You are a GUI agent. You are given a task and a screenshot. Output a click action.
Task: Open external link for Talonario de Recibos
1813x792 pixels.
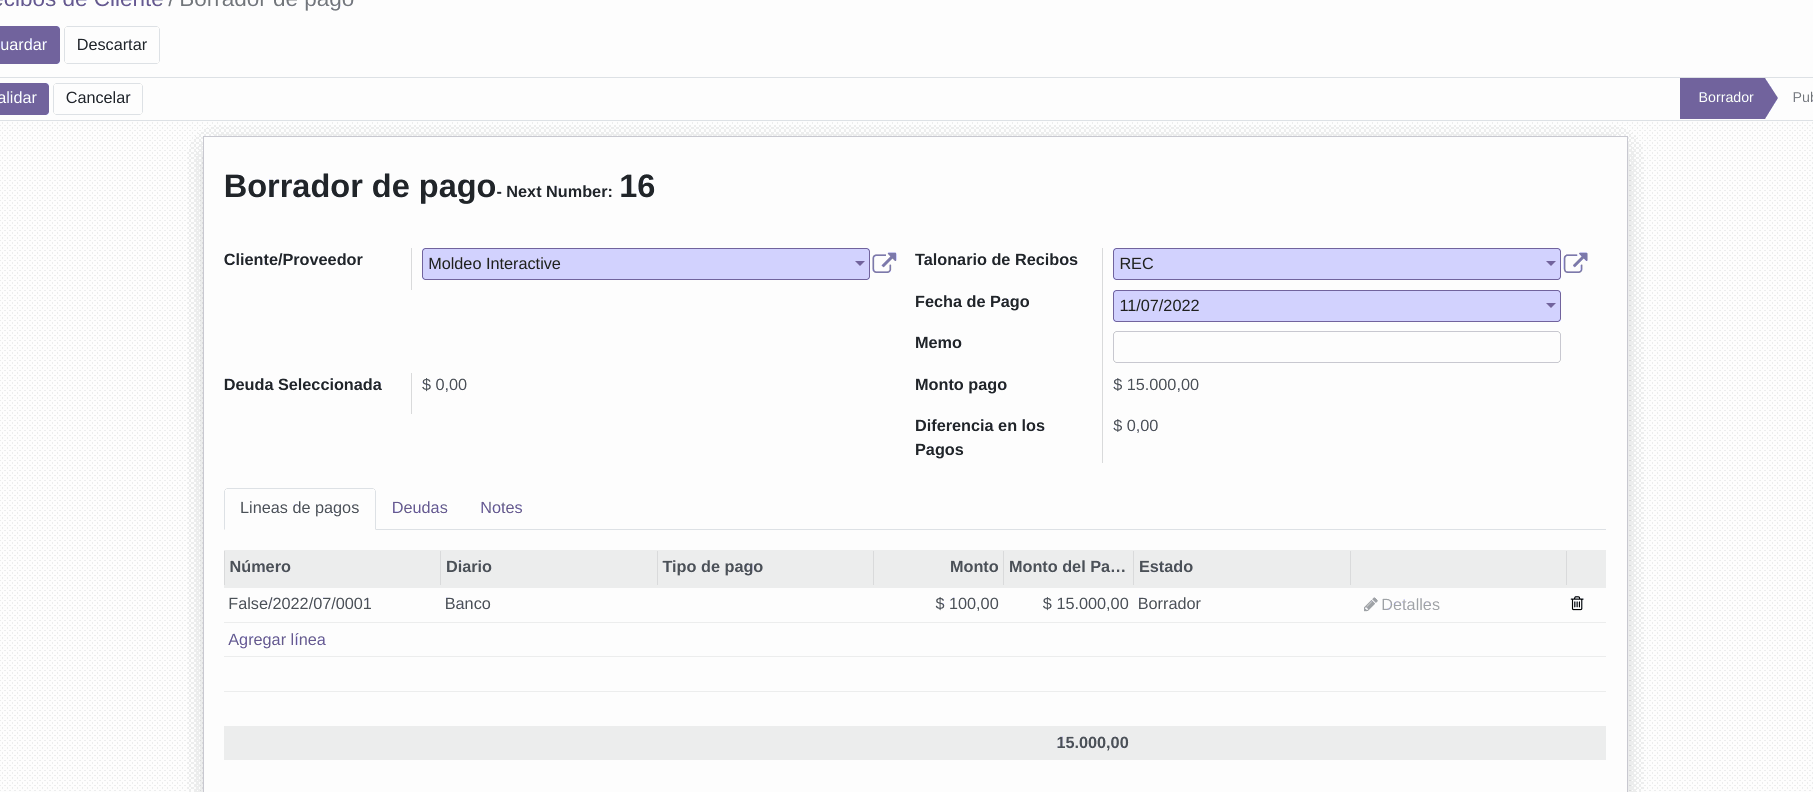[1575, 263]
